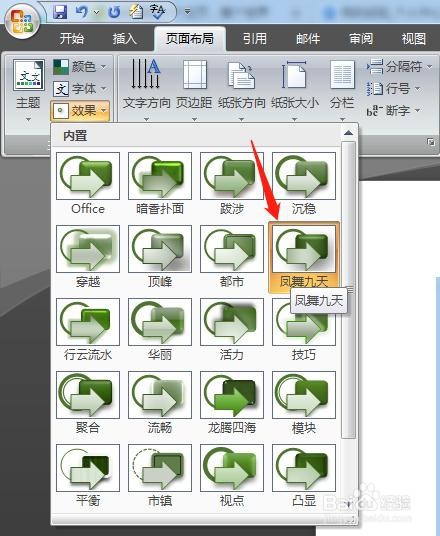Screen dimensions: 440x536
Task: Select the 流畅 theme effect
Action: coord(160,403)
